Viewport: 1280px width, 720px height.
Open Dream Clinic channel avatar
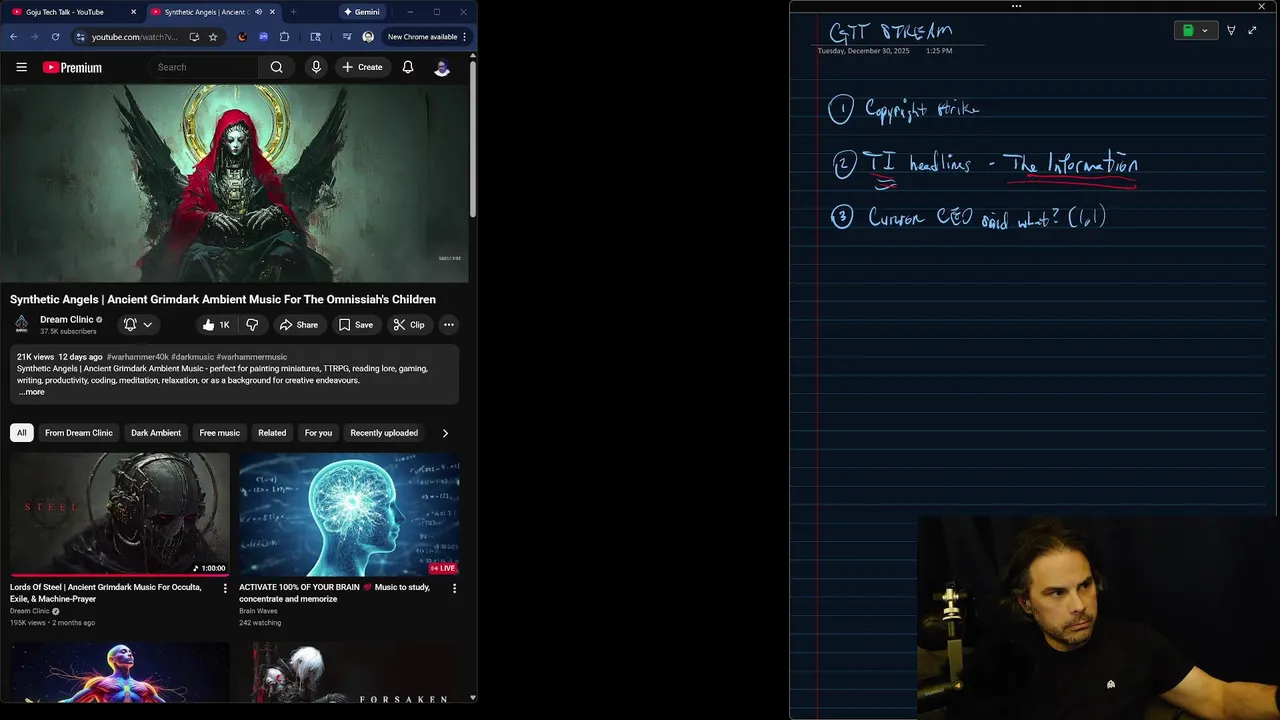21,324
